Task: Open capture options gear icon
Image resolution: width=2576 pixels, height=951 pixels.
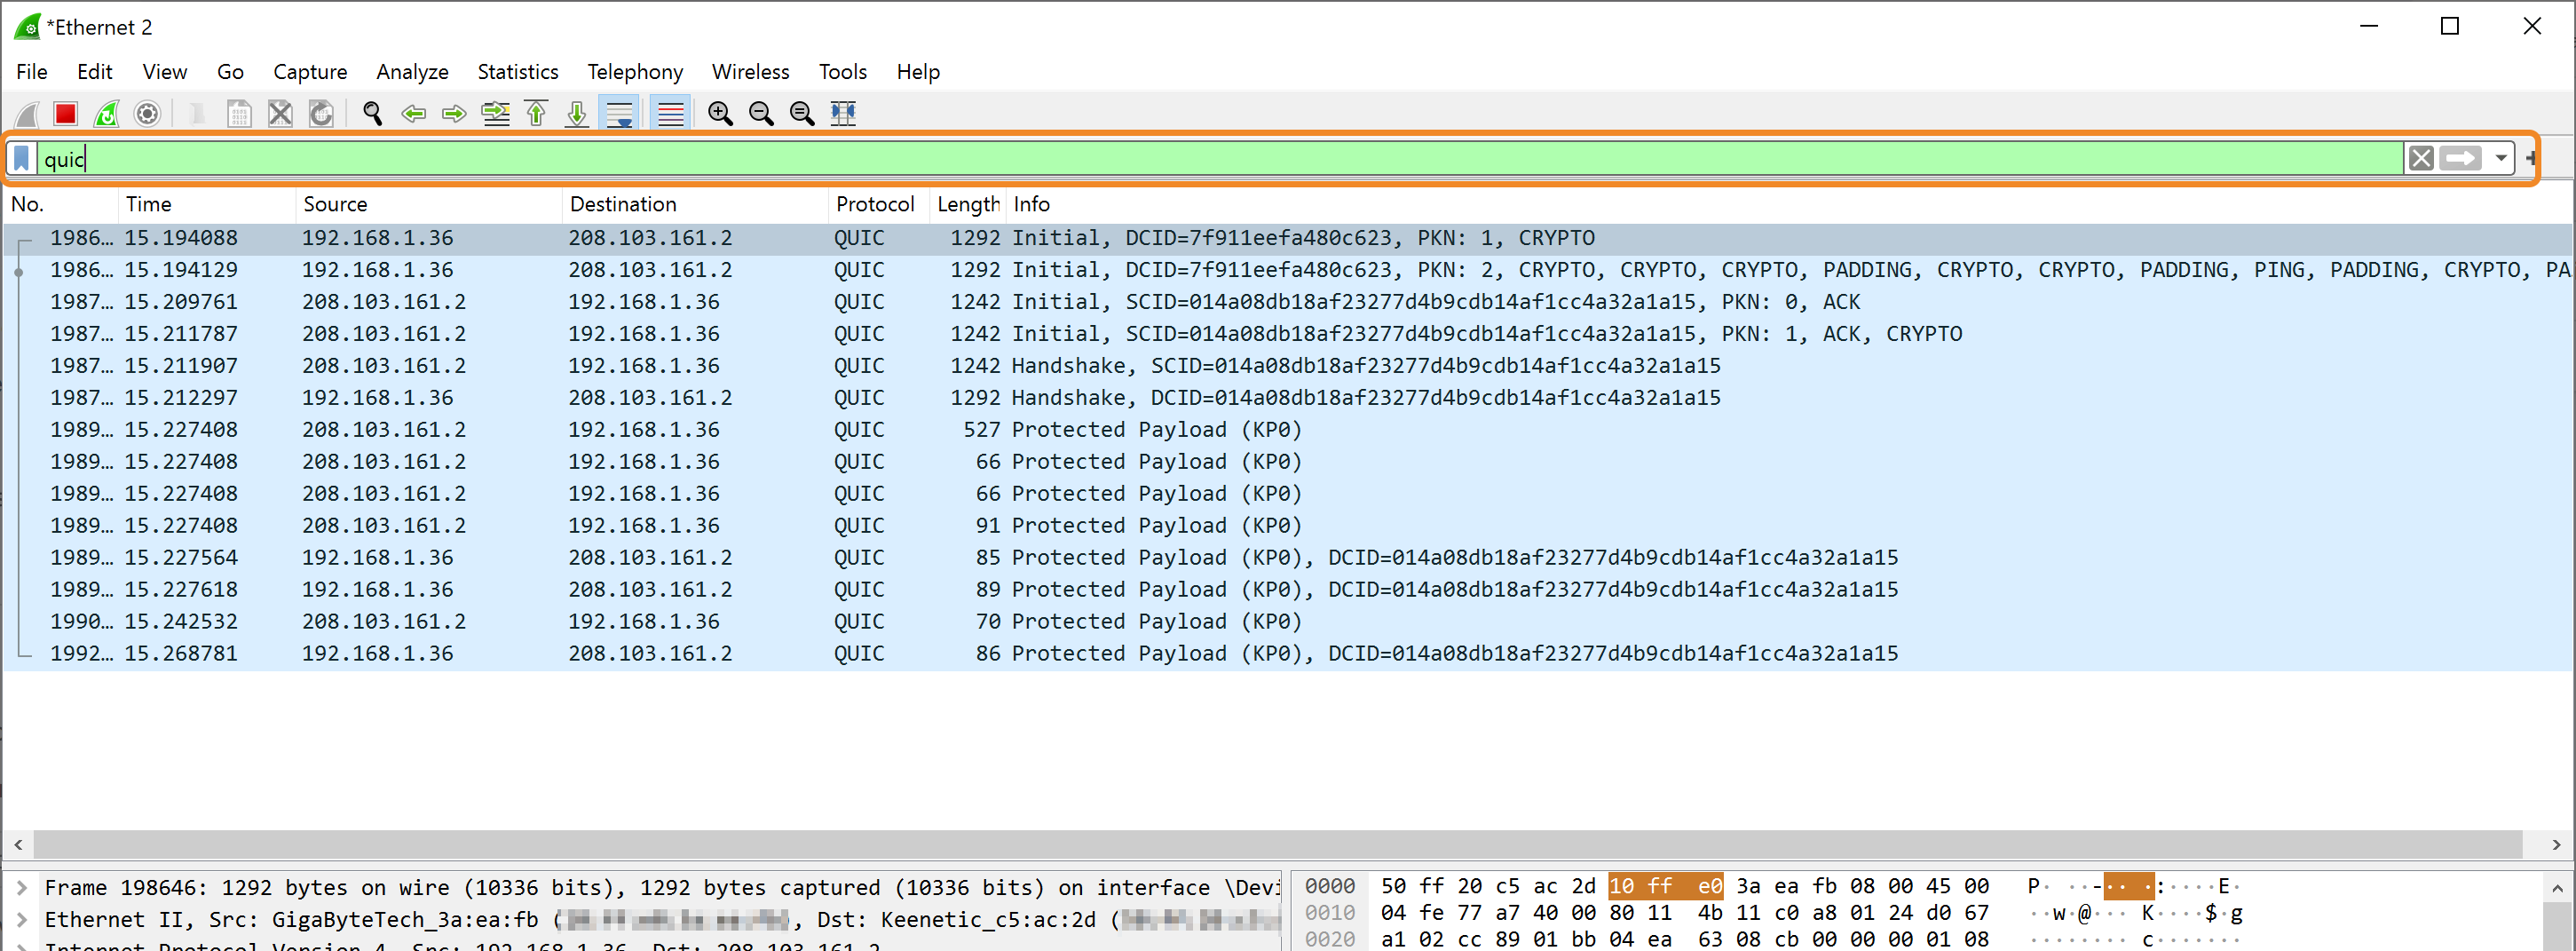Action: [147, 114]
